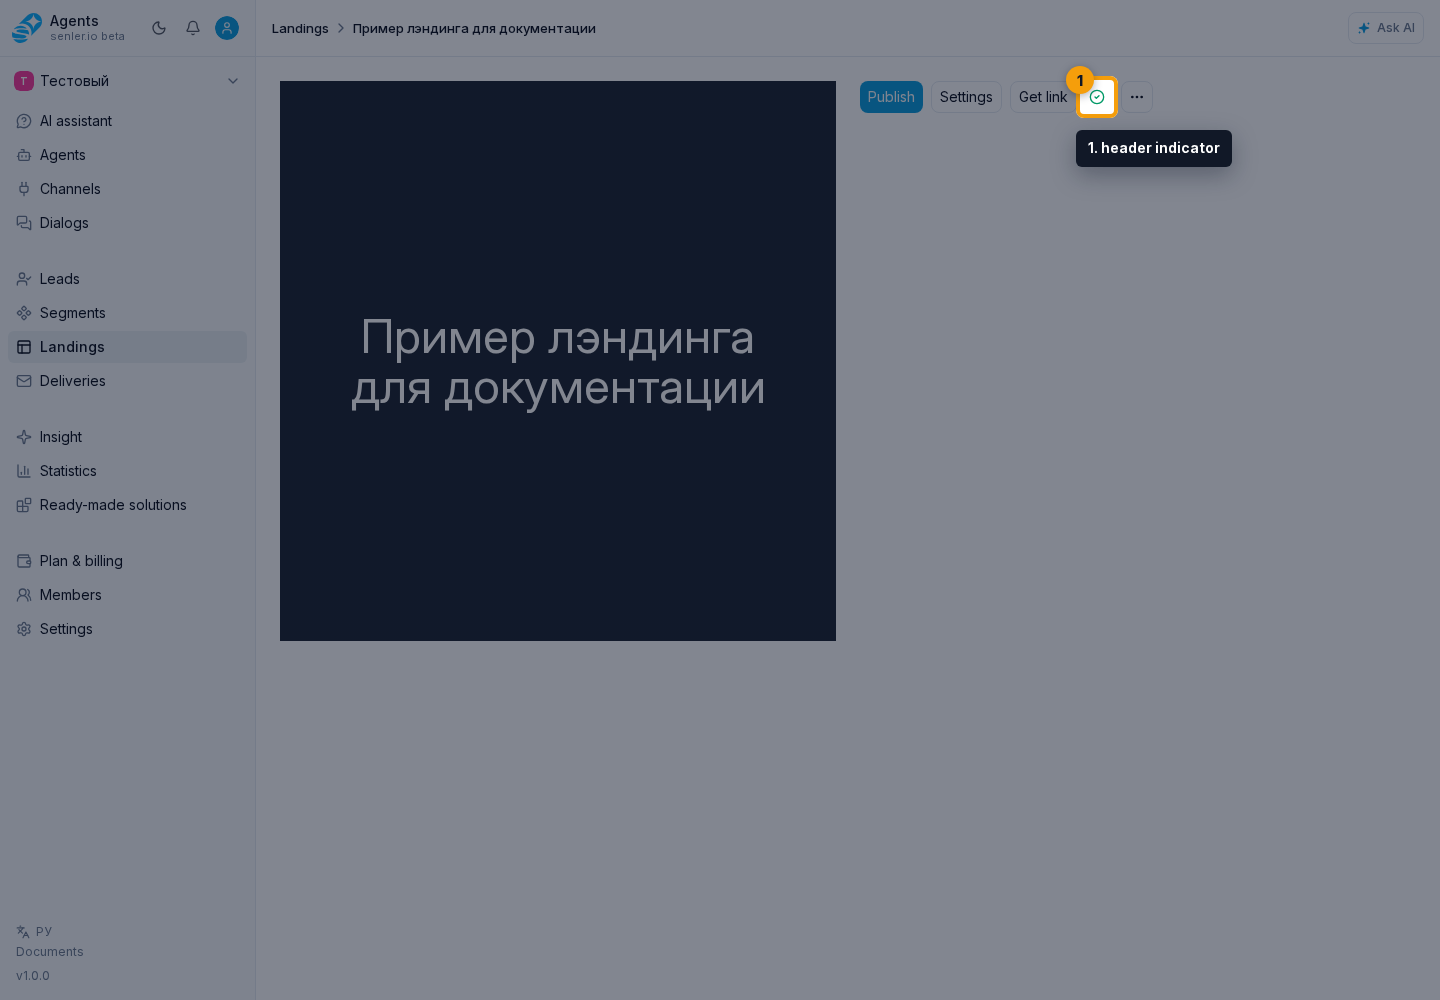Screen dimensions: 1440x1000
Task: Switch language via РУ toggle
Action: coord(34,931)
